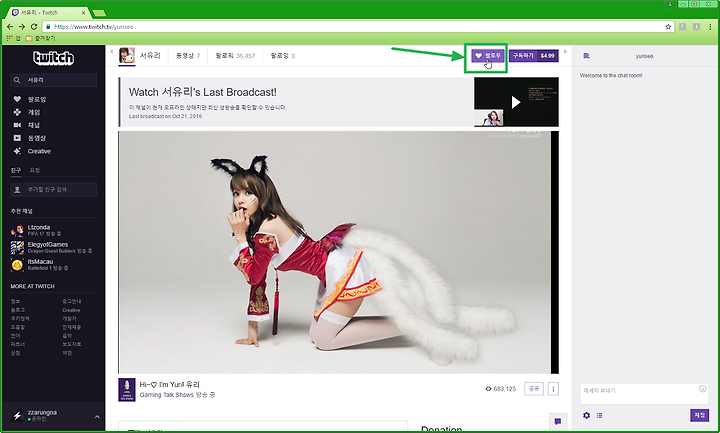Open the Apps bookmarks shortcut

click(13, 38)
